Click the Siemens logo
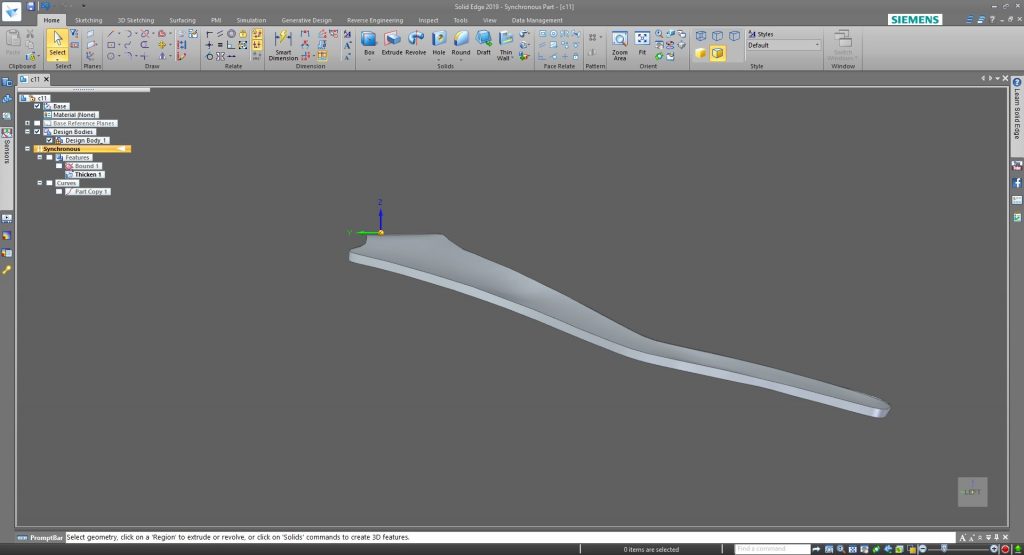The image size is (1024, 555). (x=915, y=20)
